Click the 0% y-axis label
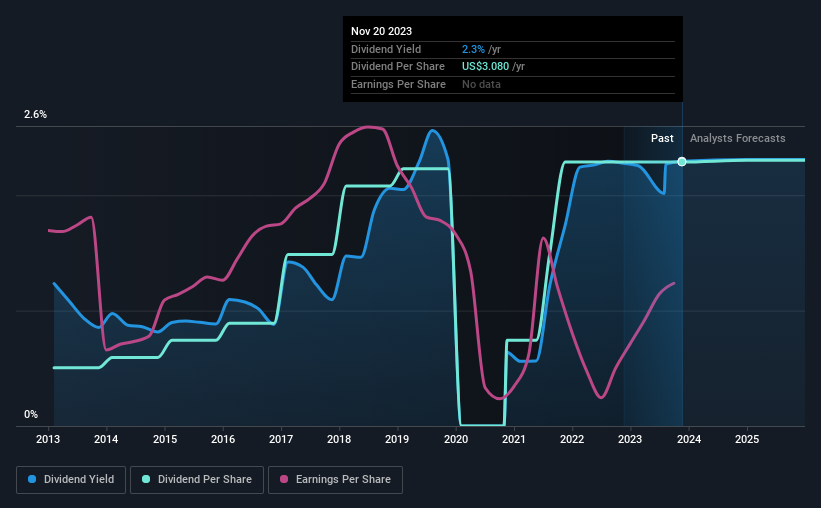 [x=31, y=414]
